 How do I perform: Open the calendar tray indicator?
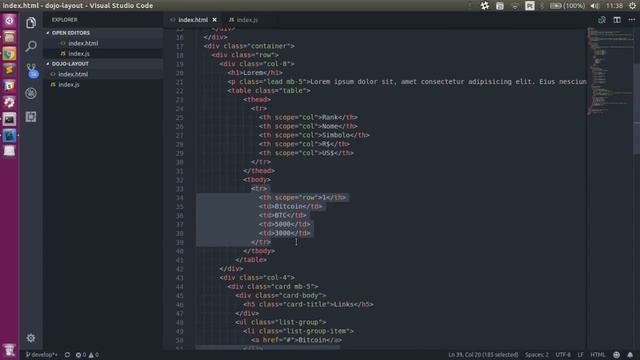tap(500, 6)
